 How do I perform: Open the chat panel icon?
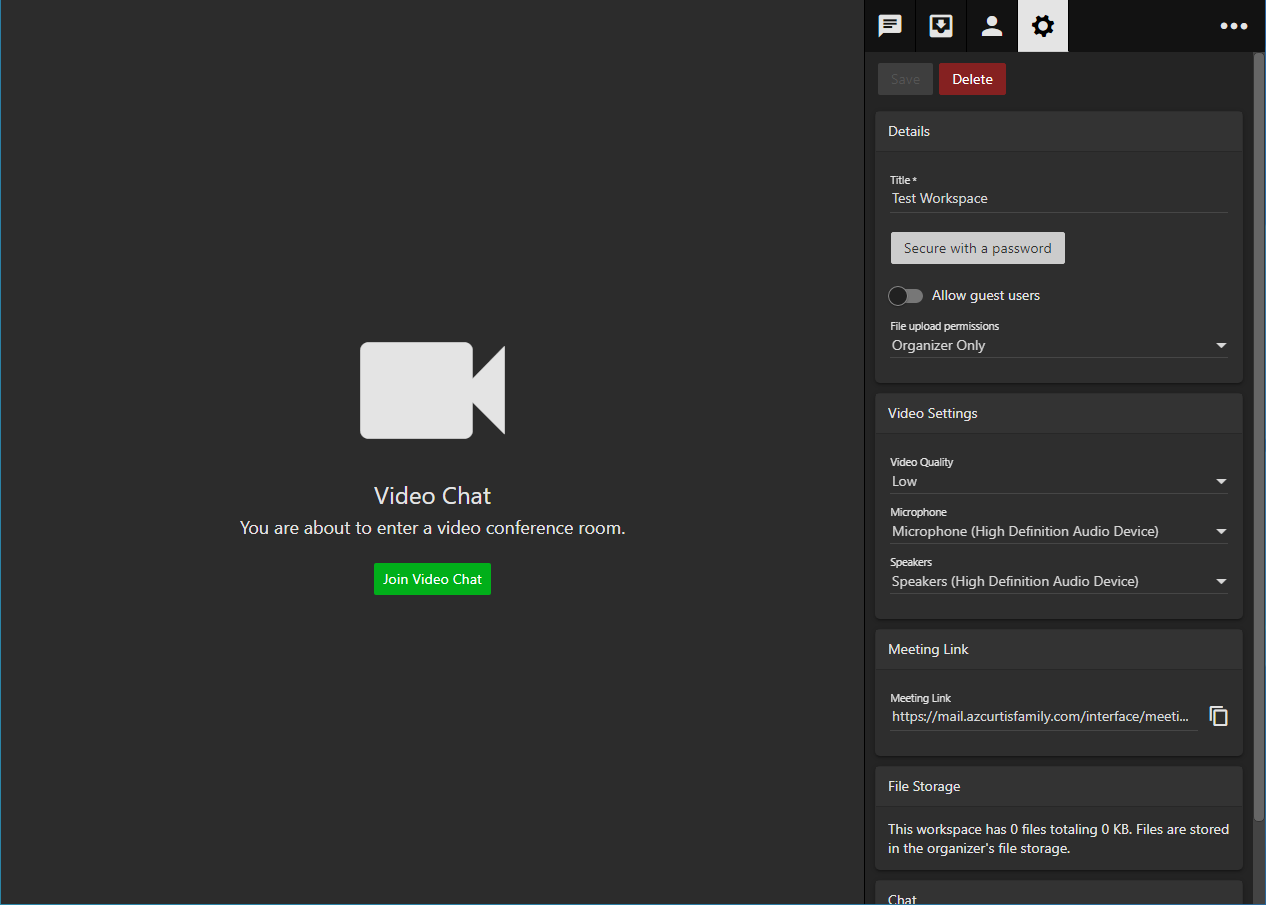[x=889, y=26]
